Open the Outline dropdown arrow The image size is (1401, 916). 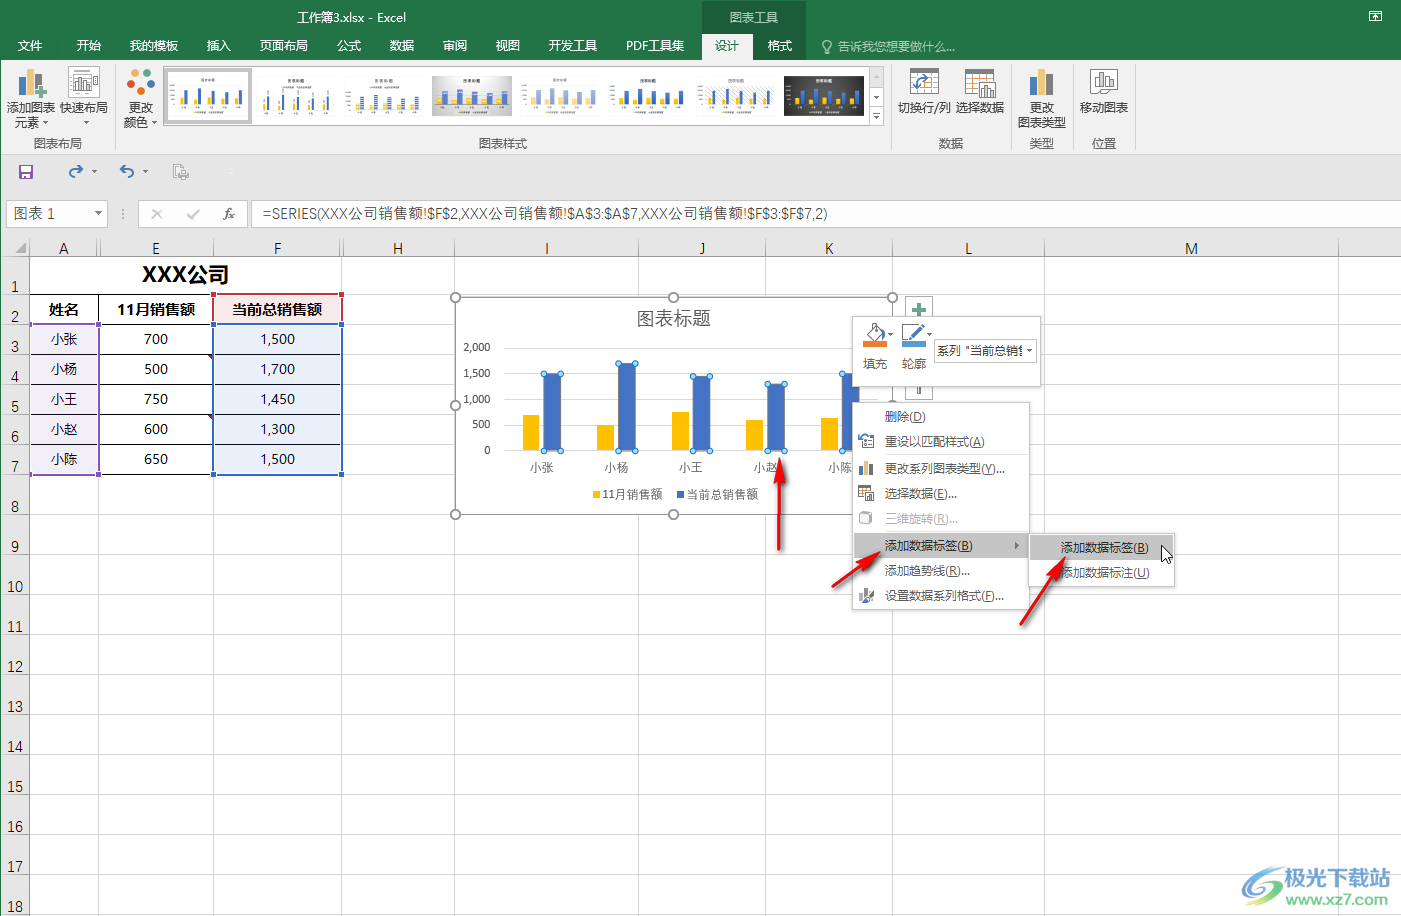(929, 335)
